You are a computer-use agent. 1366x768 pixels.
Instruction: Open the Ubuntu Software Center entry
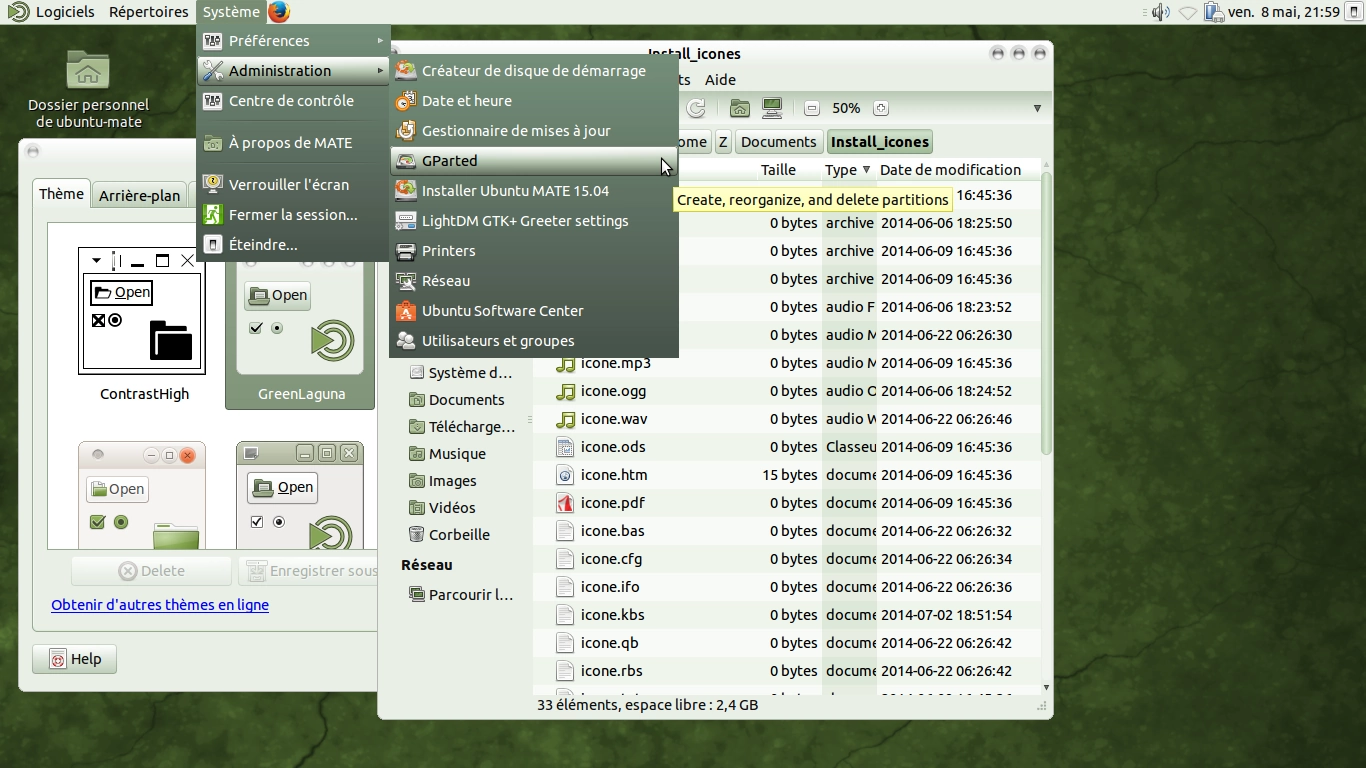tap(502, 311)
